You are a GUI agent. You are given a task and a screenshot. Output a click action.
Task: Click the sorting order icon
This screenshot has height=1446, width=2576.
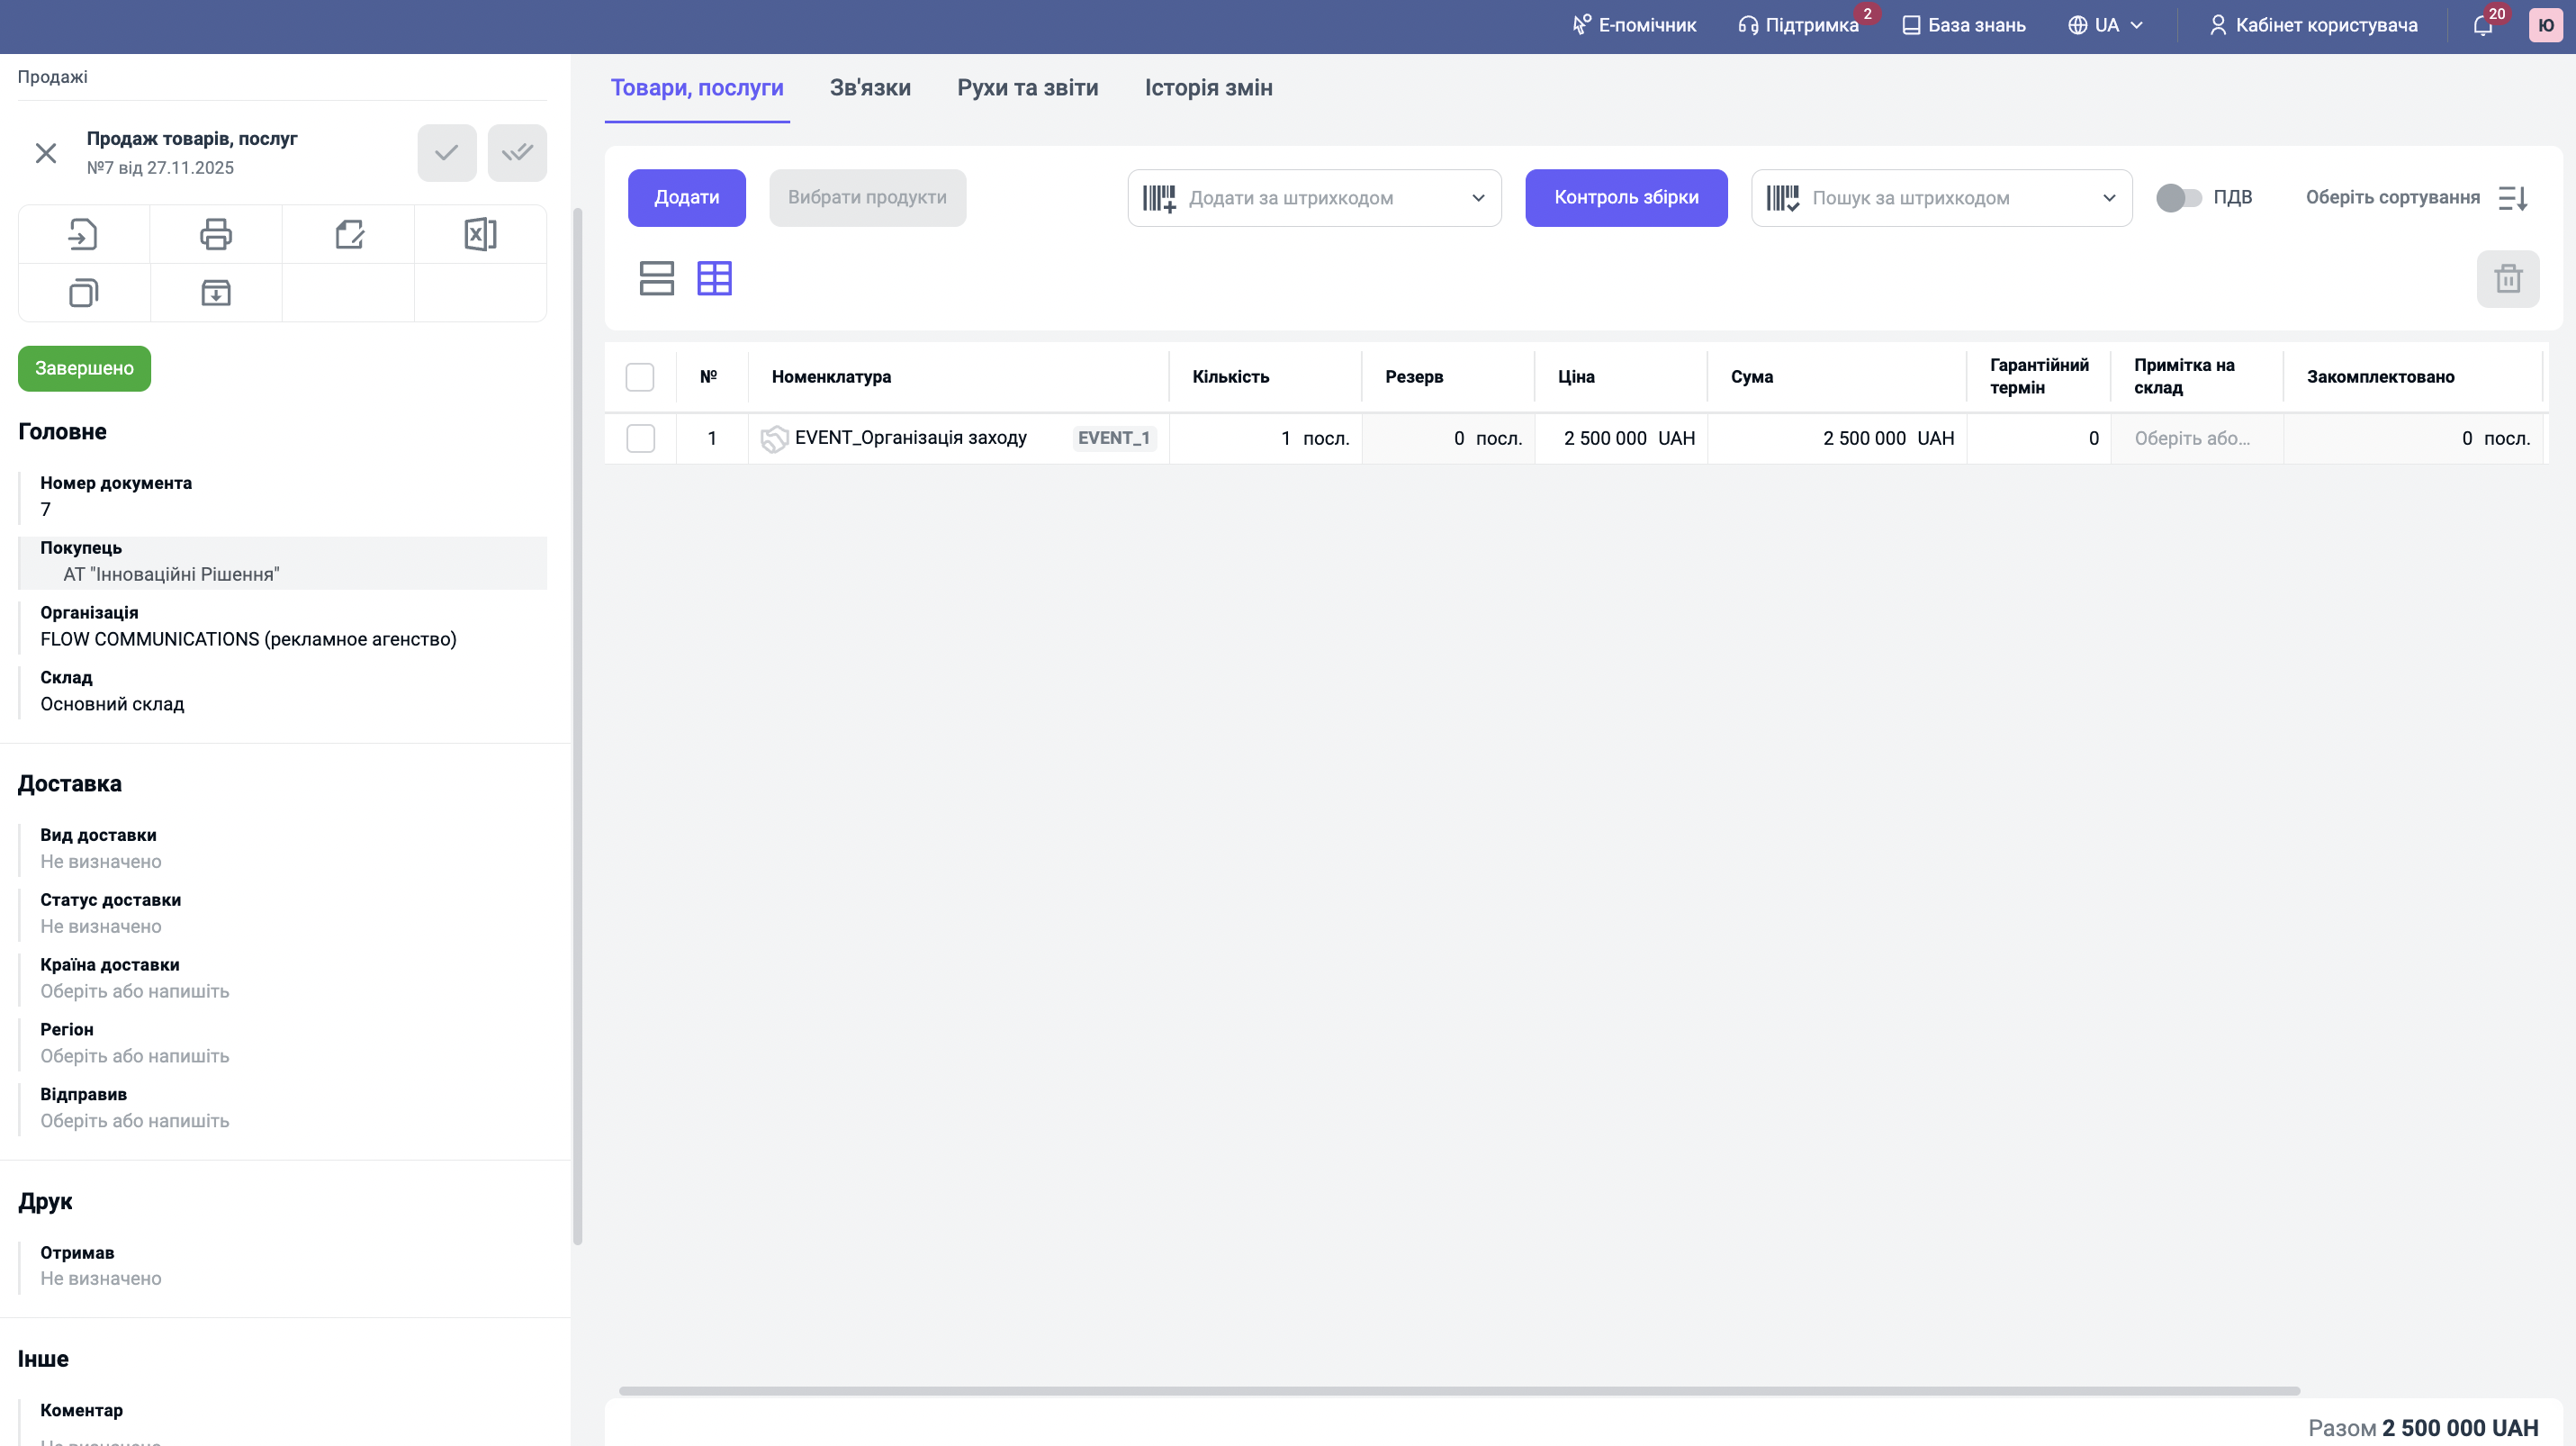(2512, 198)
